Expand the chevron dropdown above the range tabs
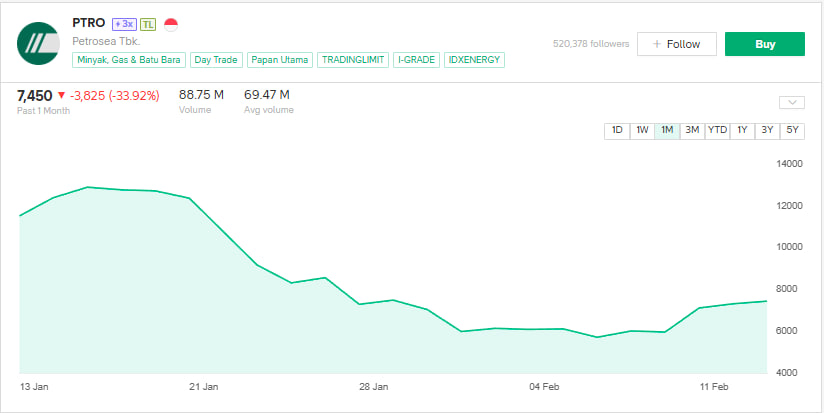Image resolution: width=824 pixels, height=413 pixels. 791,102
